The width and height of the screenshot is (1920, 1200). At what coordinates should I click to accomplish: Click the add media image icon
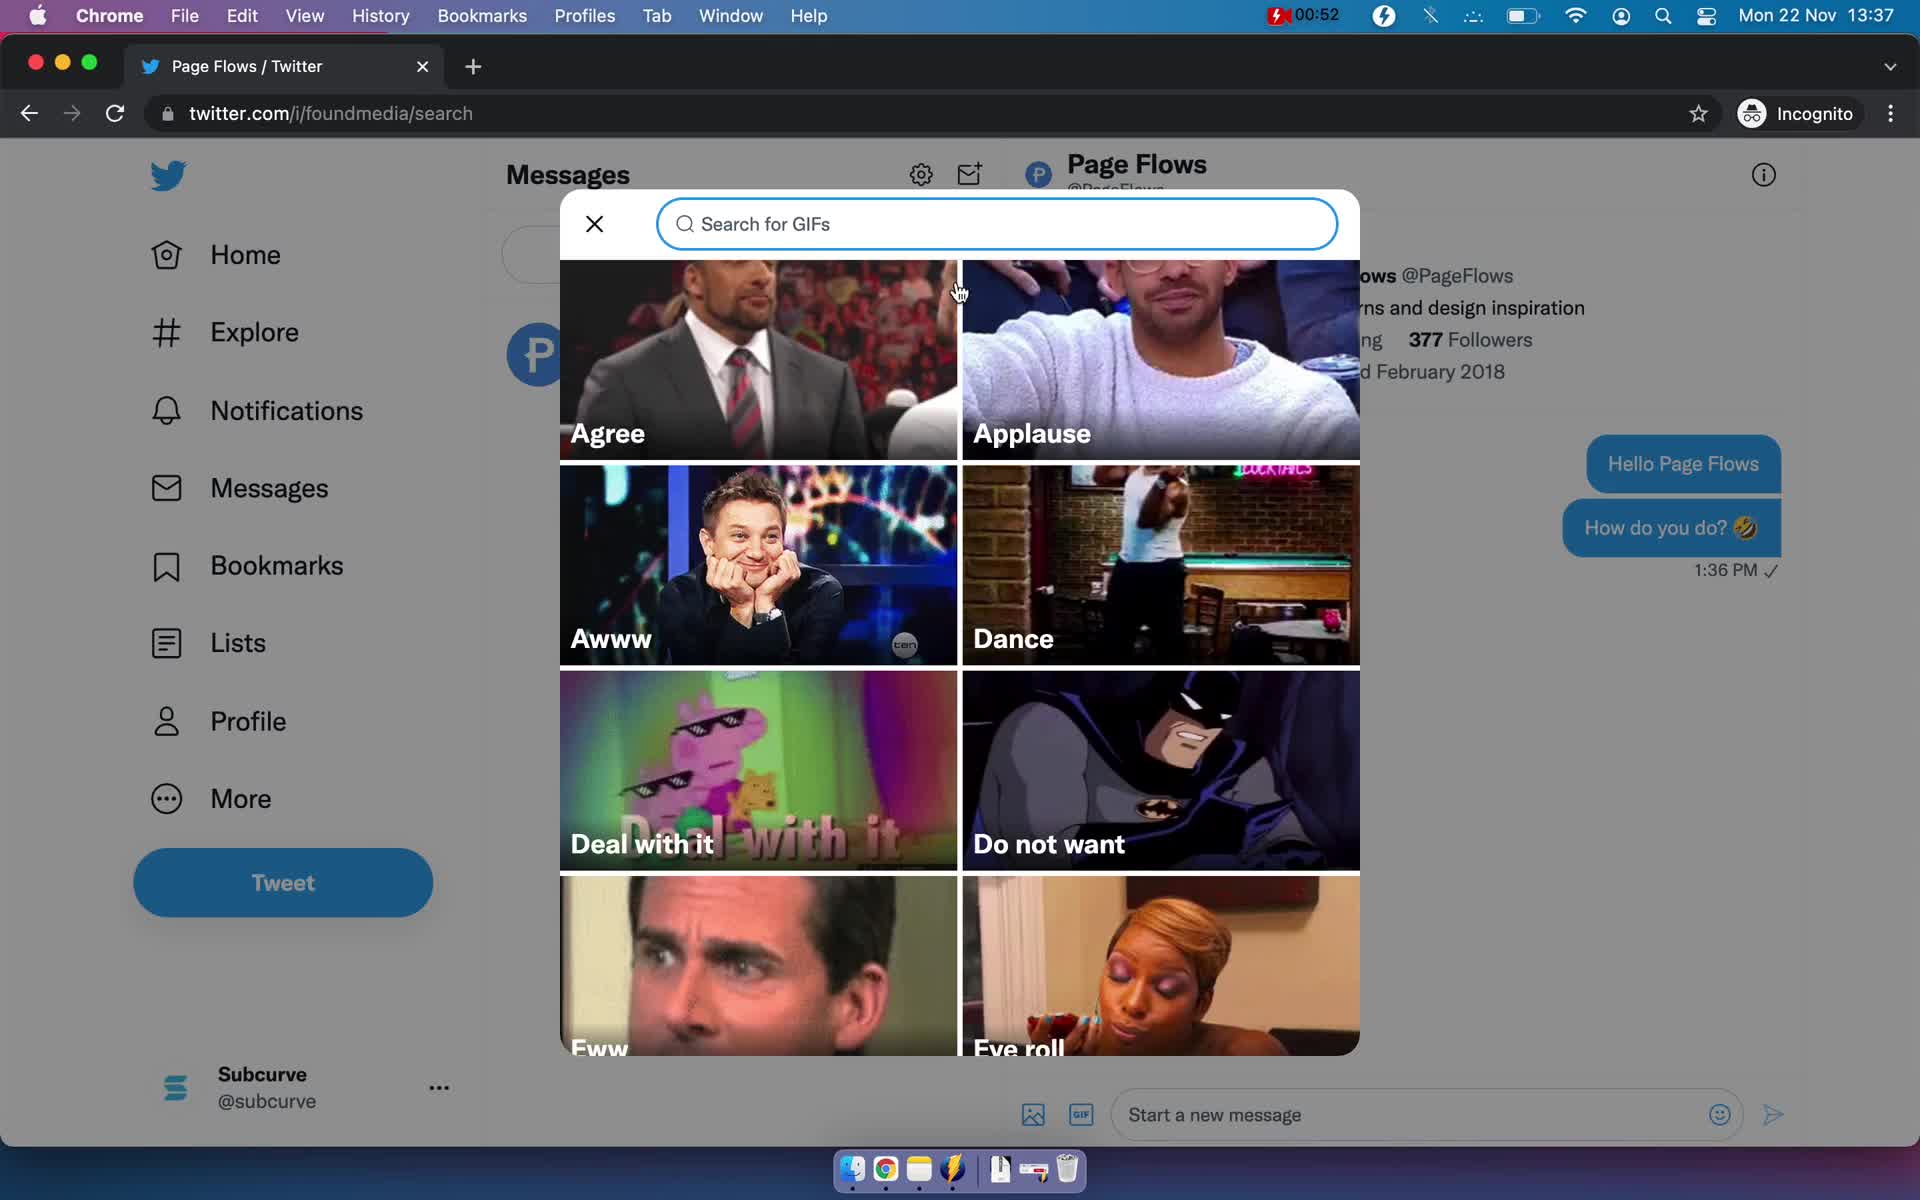[1033, 1115]
